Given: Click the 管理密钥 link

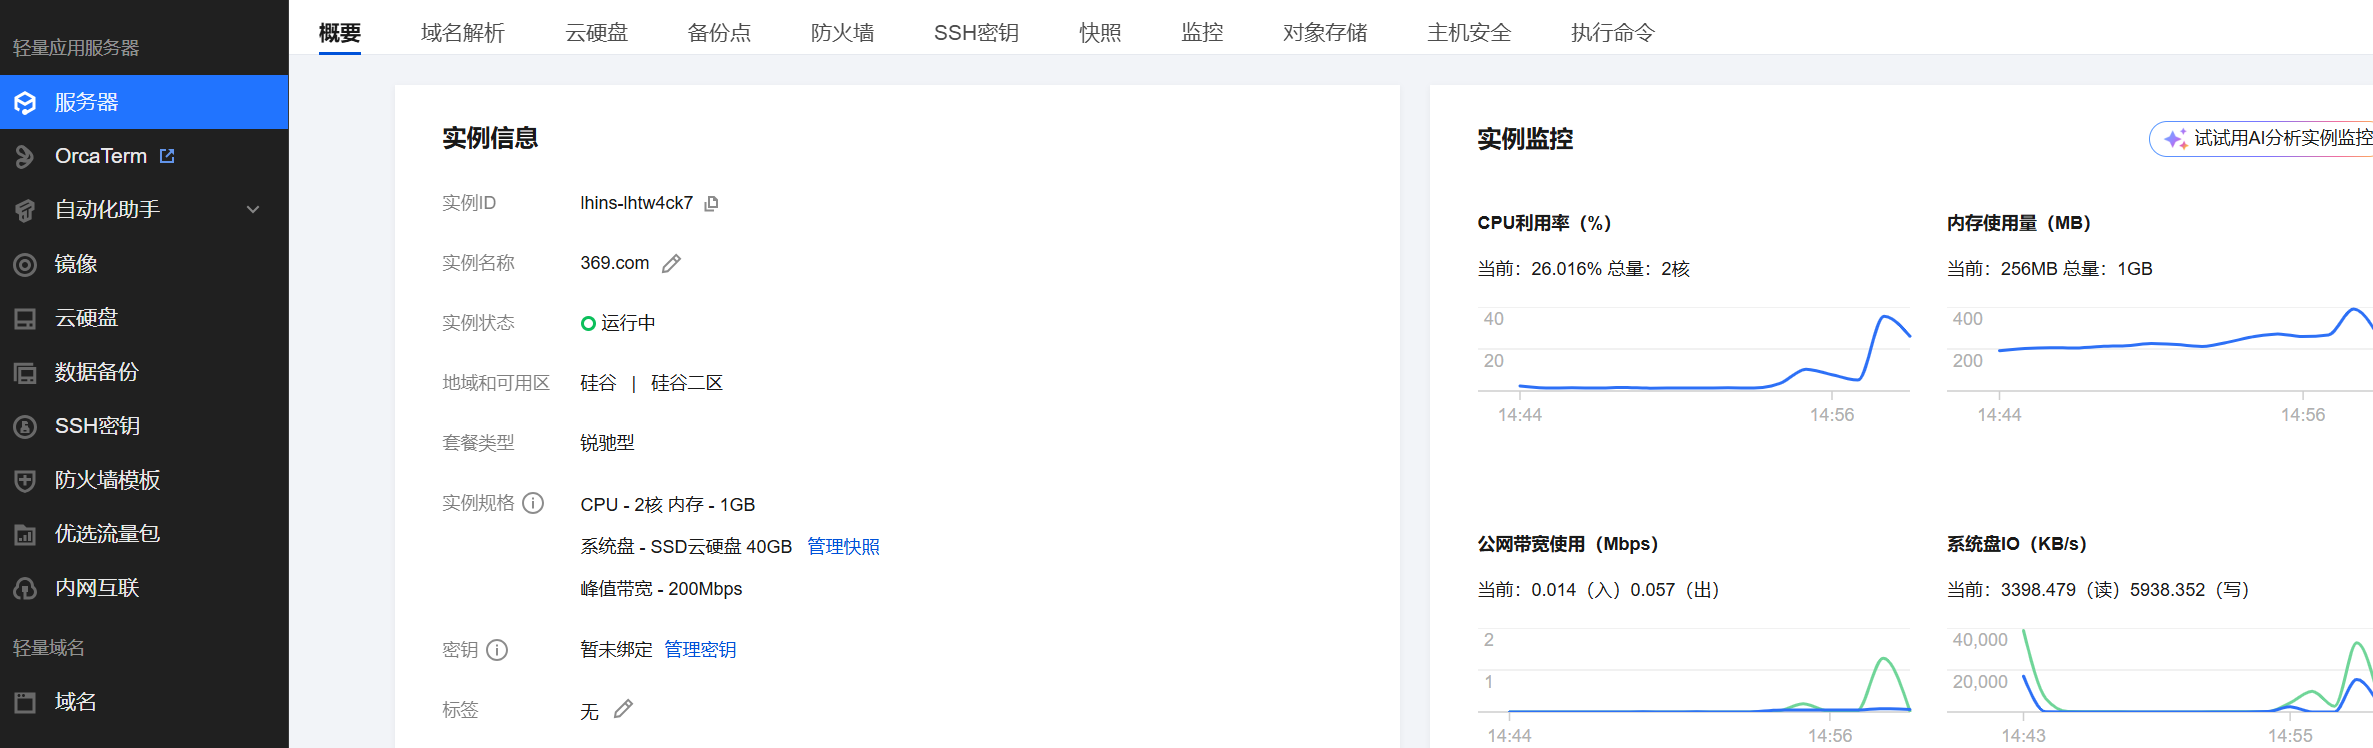Looking at the screenshot, I should point(700,650).
